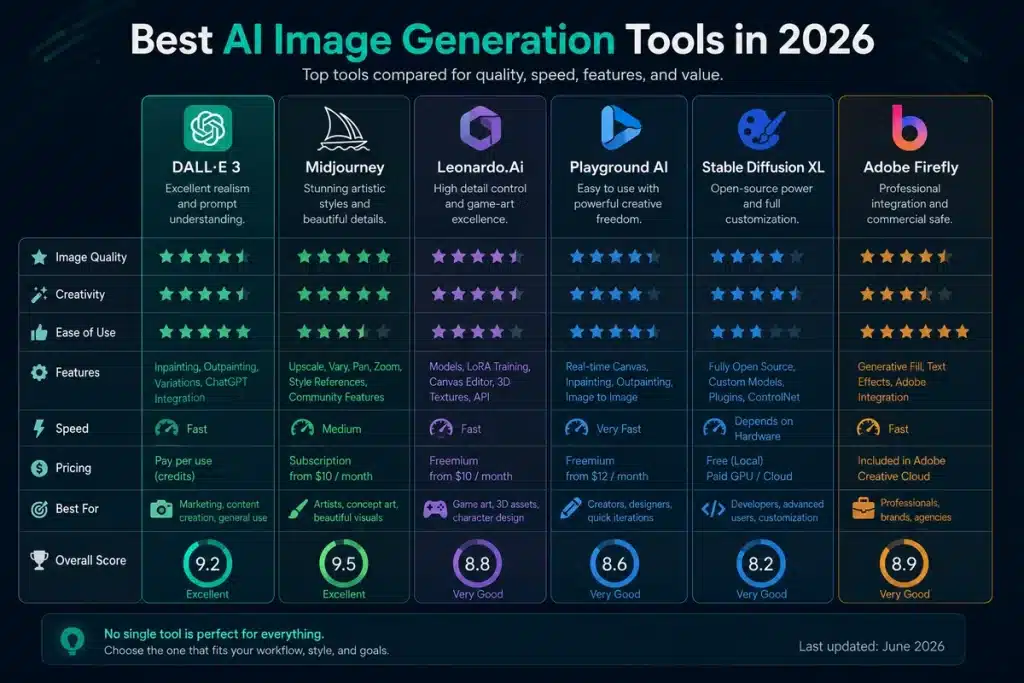The height and width of the screenshot is (683, 1024).
Task: Click Stable Diffusion XL's Ease of Use stars
Action: pos(756,332)
